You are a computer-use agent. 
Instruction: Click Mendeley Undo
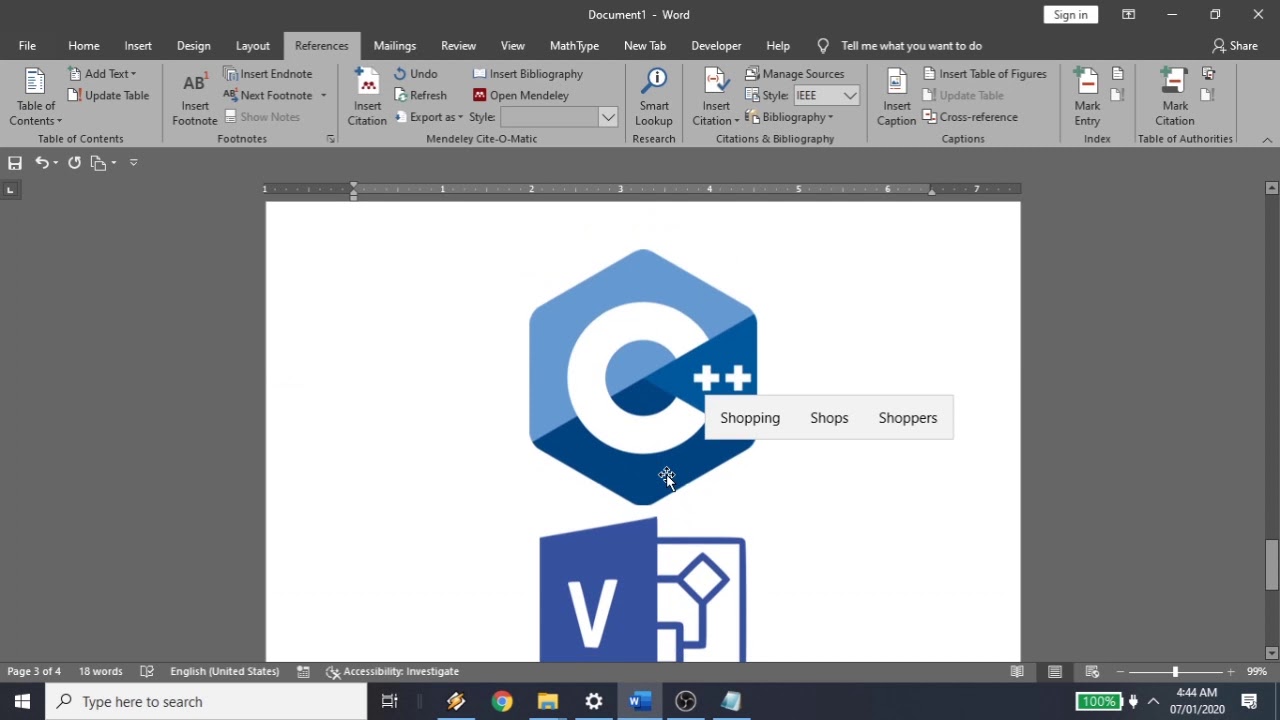click(x=416, y=74)
